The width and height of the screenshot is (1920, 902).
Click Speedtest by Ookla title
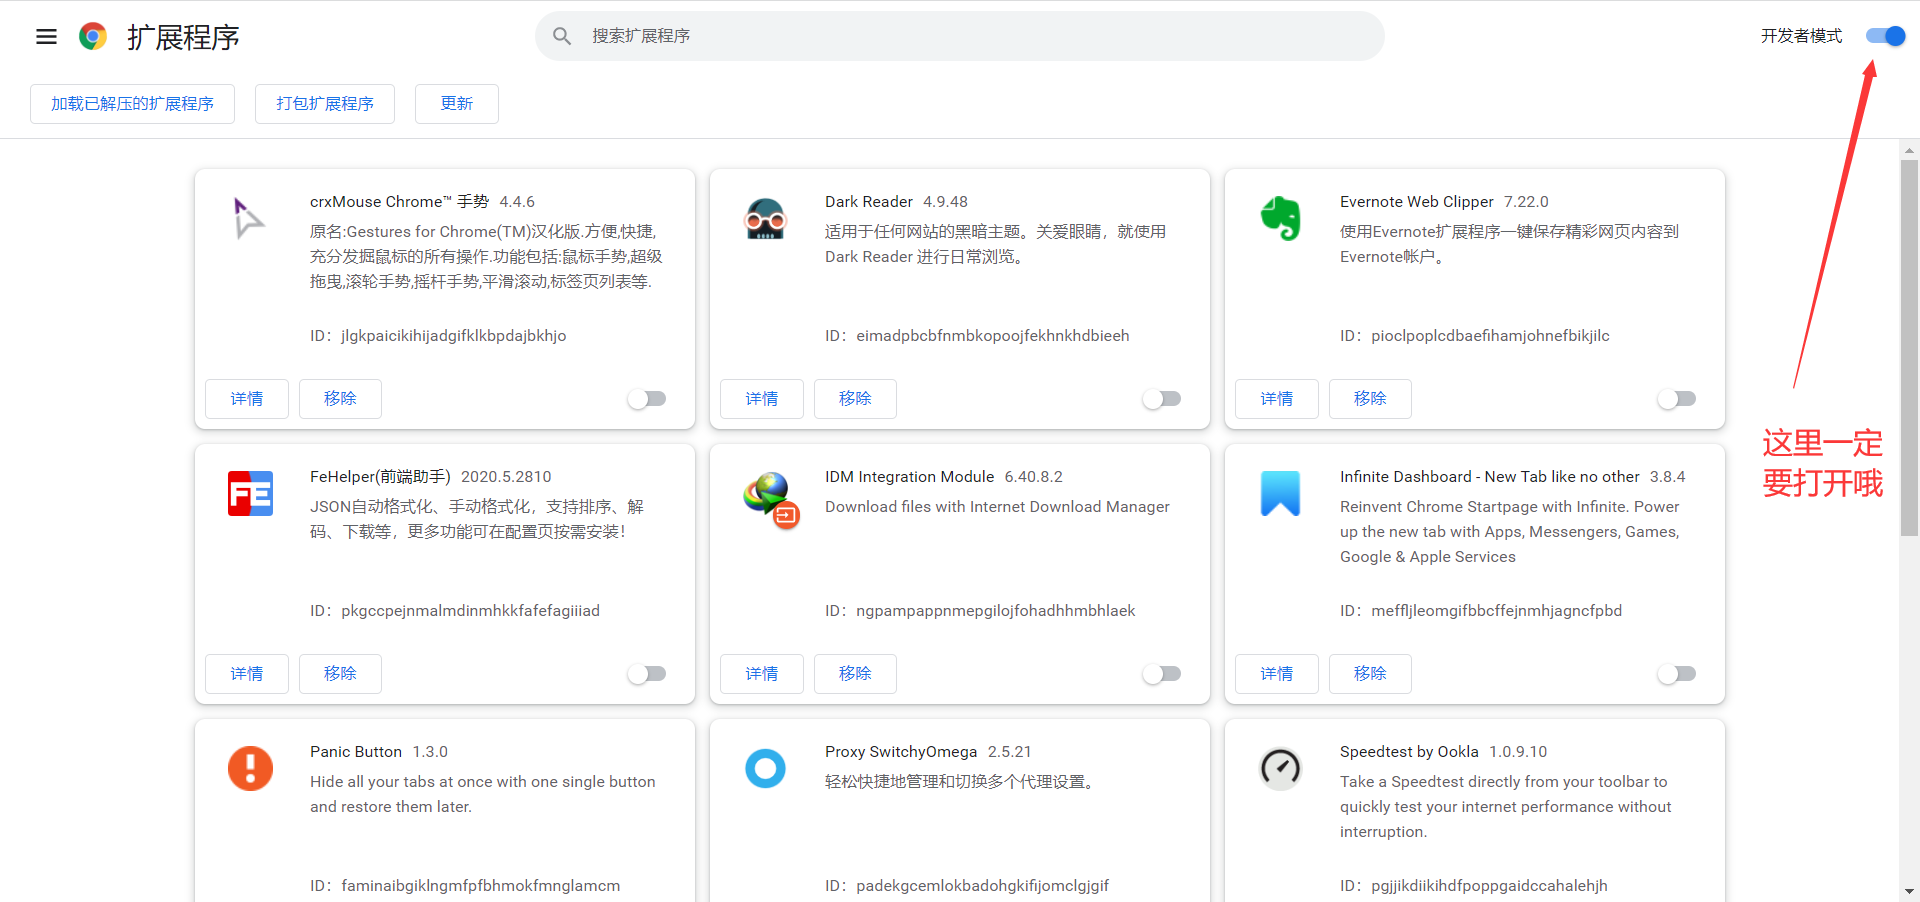[1409, 752]
